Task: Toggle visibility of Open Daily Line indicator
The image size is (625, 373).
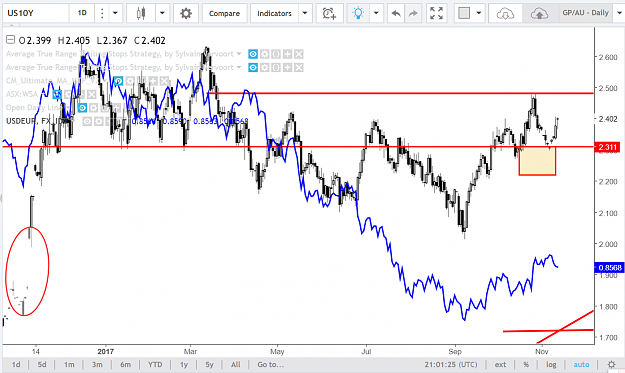Action: click(82, 108)
